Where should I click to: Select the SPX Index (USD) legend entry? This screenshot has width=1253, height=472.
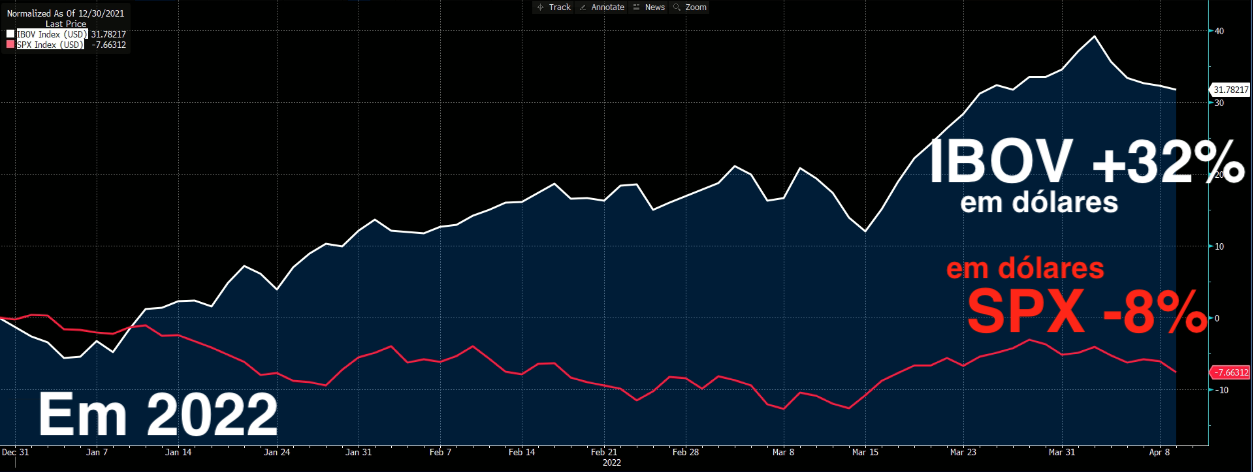pyautogui.click(x=50, y=44)
